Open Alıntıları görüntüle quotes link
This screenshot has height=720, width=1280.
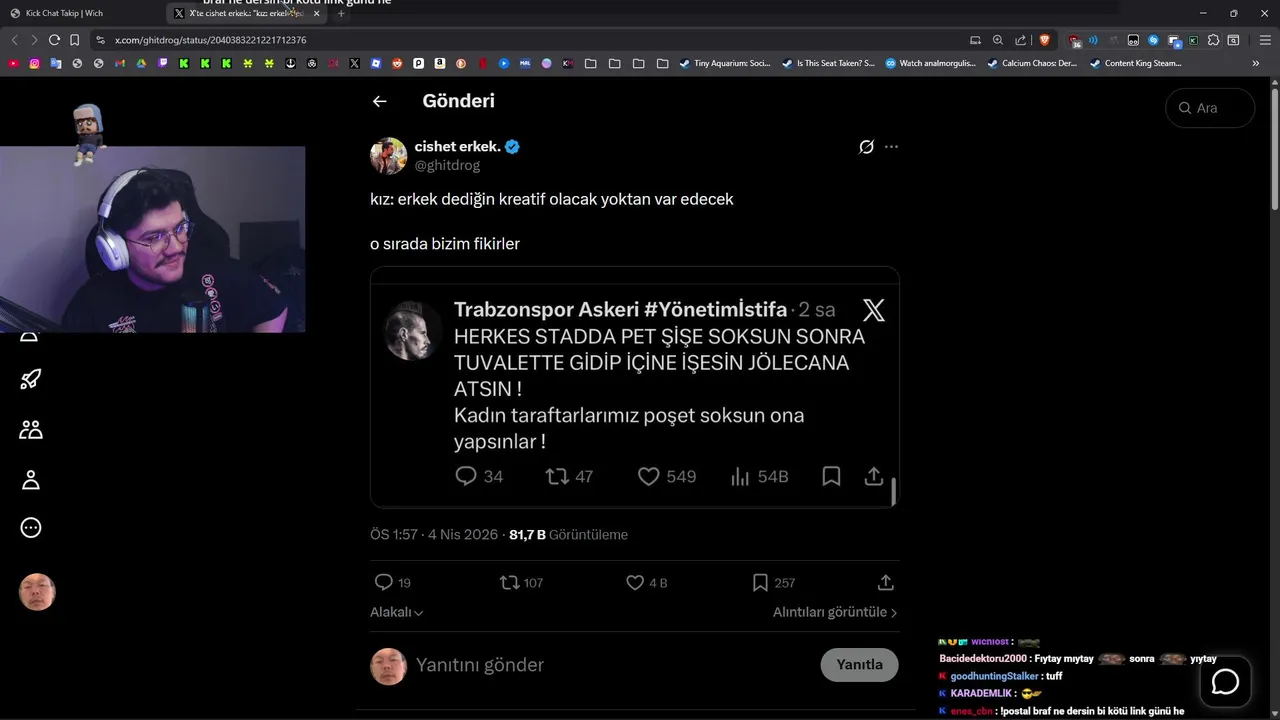[x=835, y=612]
